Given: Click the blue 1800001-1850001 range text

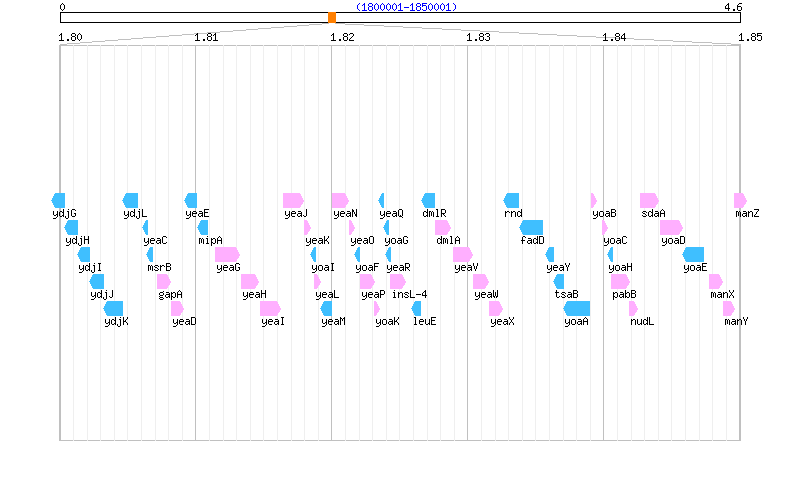Looking at the screenshot, I should [x=406, y=7].
